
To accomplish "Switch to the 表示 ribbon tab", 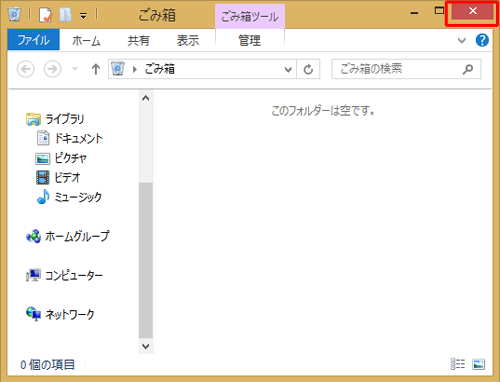I will click(x=188, y=41).
